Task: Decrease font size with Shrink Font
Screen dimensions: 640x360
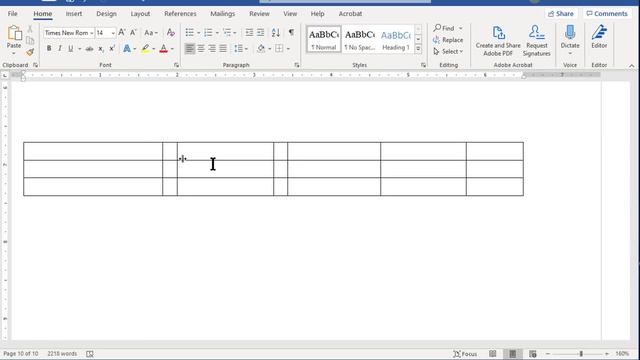Action: click(x=133, y=33)
